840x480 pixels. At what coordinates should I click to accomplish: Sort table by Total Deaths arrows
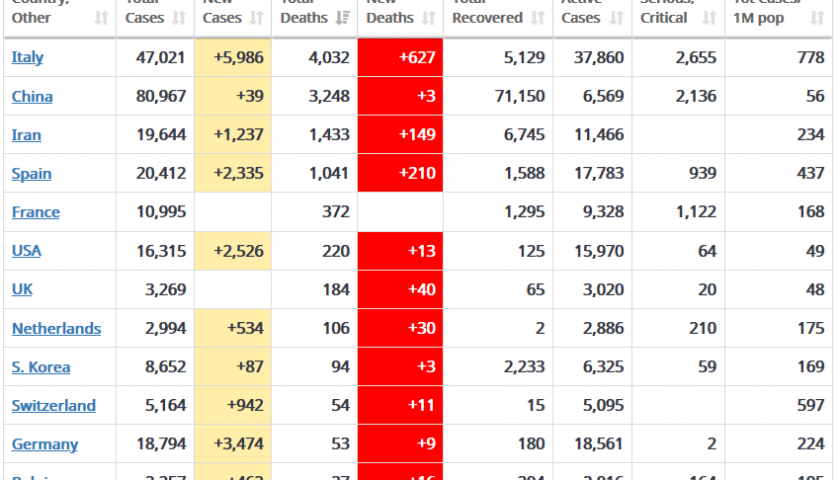click(342, 18)
